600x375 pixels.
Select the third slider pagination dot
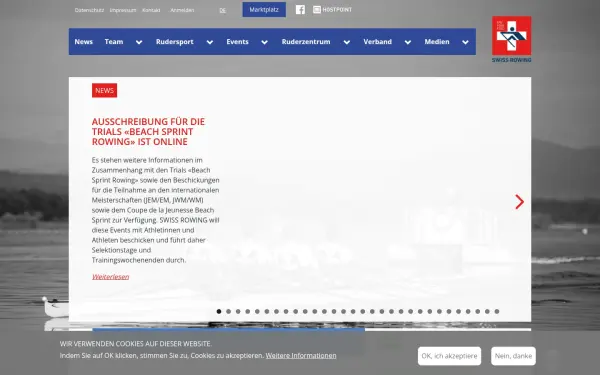[238, 311]
